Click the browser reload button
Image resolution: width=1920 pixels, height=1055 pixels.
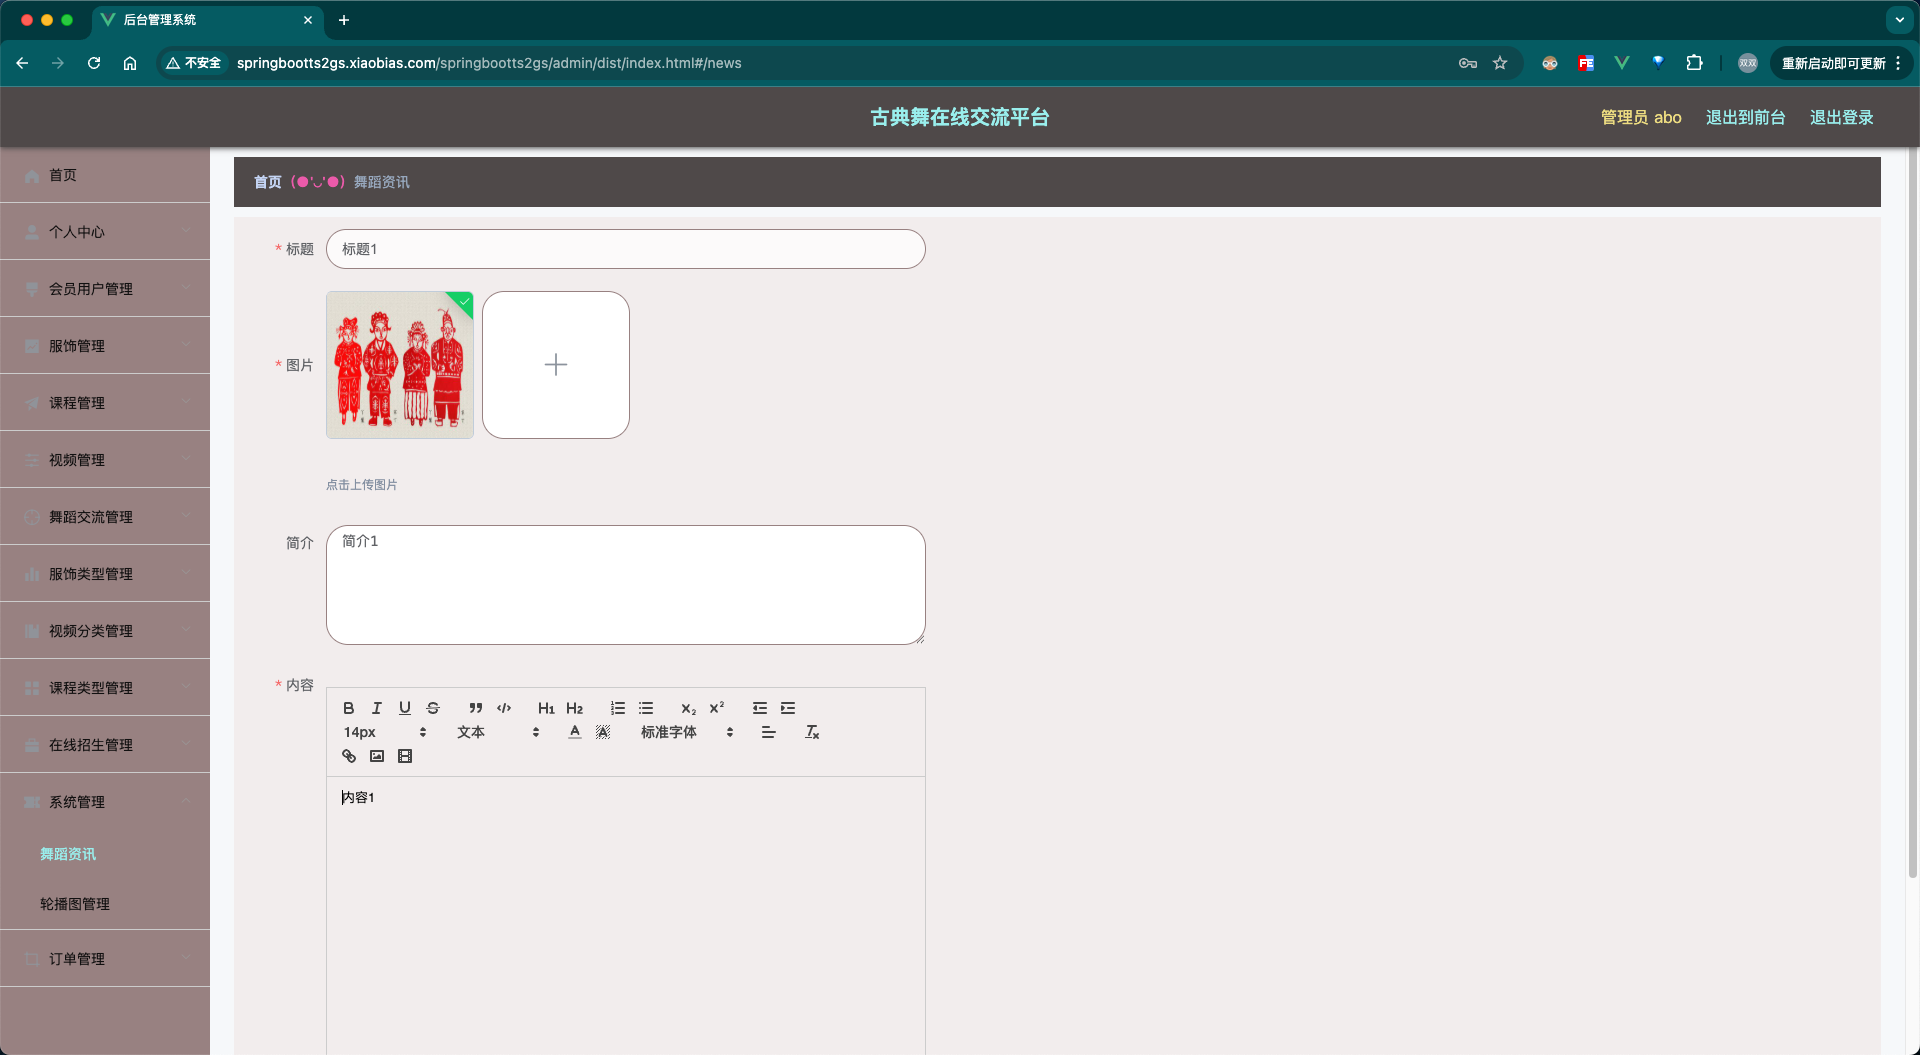[94, 63]
